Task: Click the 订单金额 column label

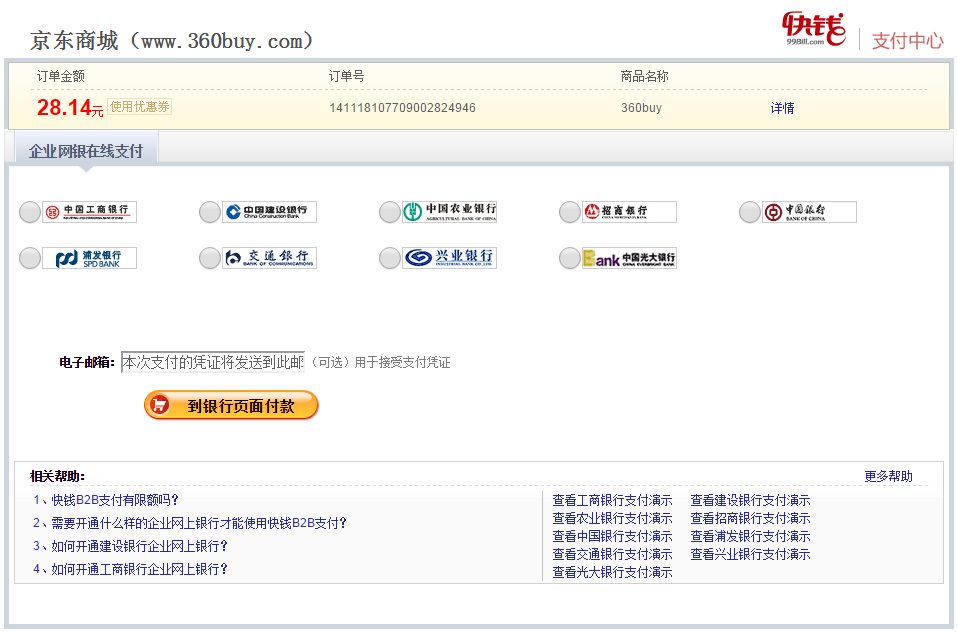Action: 60,76
